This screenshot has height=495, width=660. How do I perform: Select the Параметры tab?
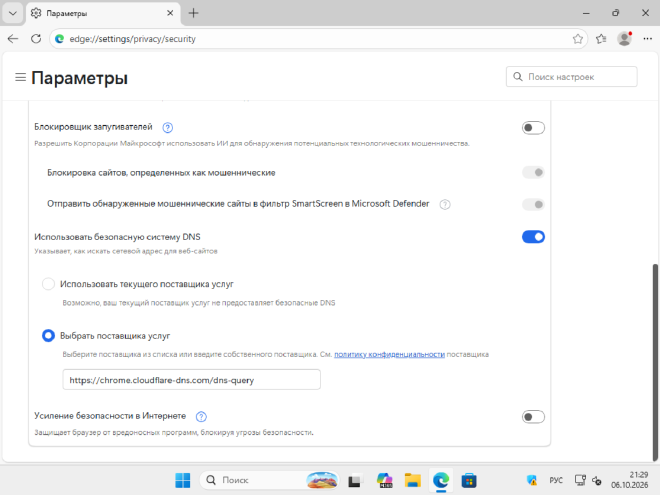point(103,13)
